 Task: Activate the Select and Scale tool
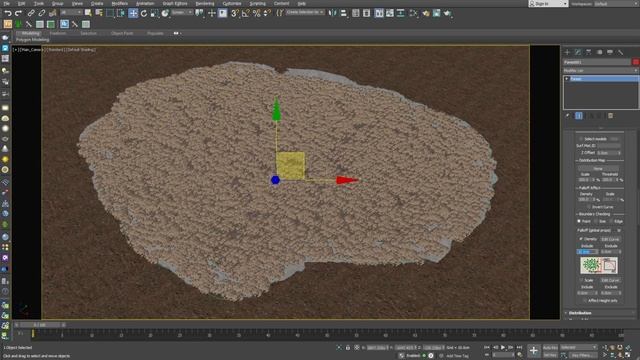(154, 13)
